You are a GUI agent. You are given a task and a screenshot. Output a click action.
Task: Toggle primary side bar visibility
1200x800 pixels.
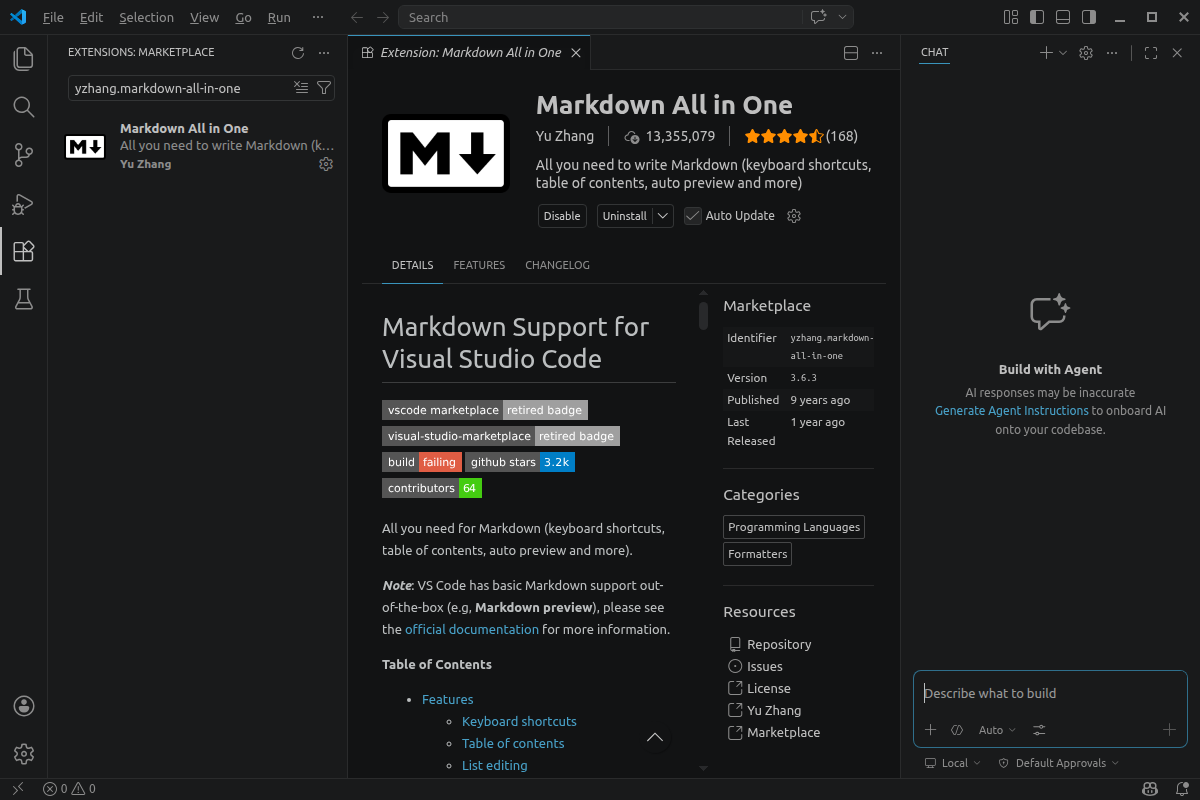pos(1037,17)
